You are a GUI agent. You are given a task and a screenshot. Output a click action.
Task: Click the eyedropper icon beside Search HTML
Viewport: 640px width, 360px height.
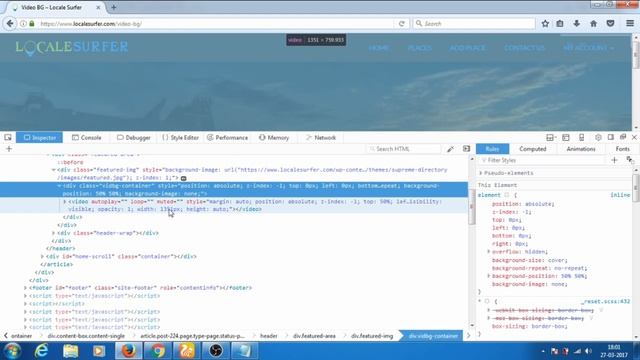(x=450, y=149)
